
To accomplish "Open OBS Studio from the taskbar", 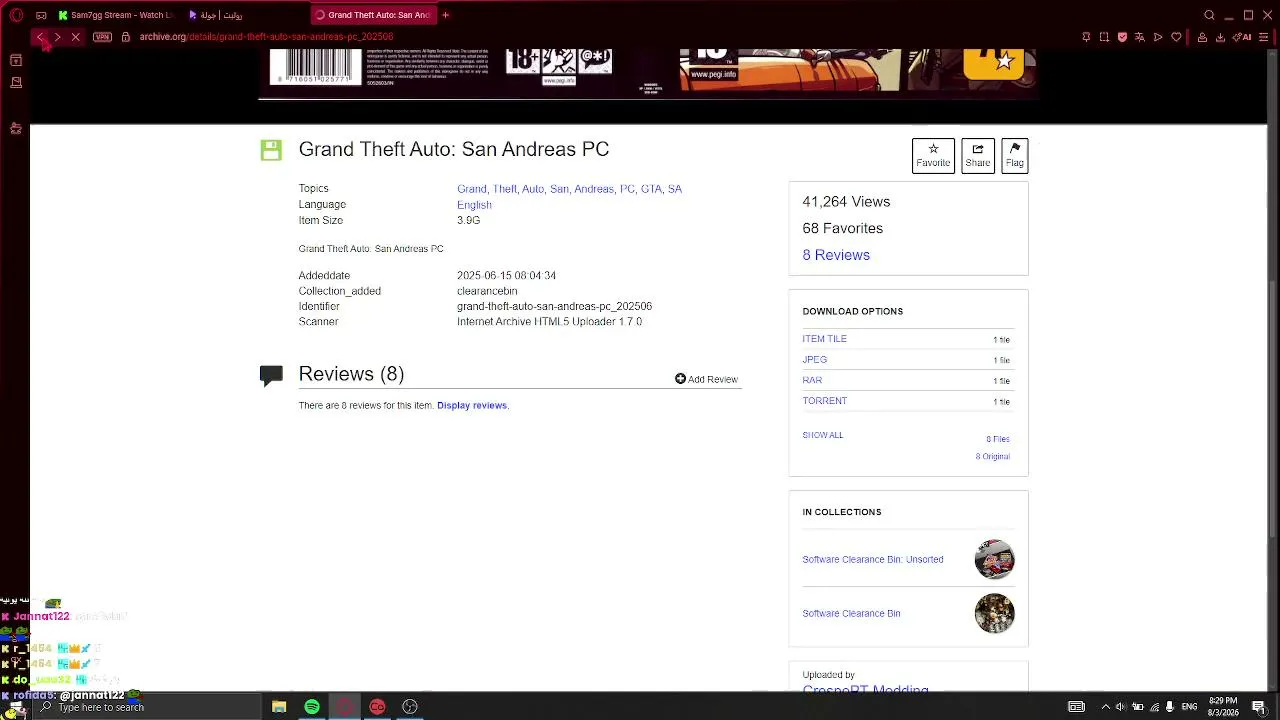I will click(x=410, y=707).
